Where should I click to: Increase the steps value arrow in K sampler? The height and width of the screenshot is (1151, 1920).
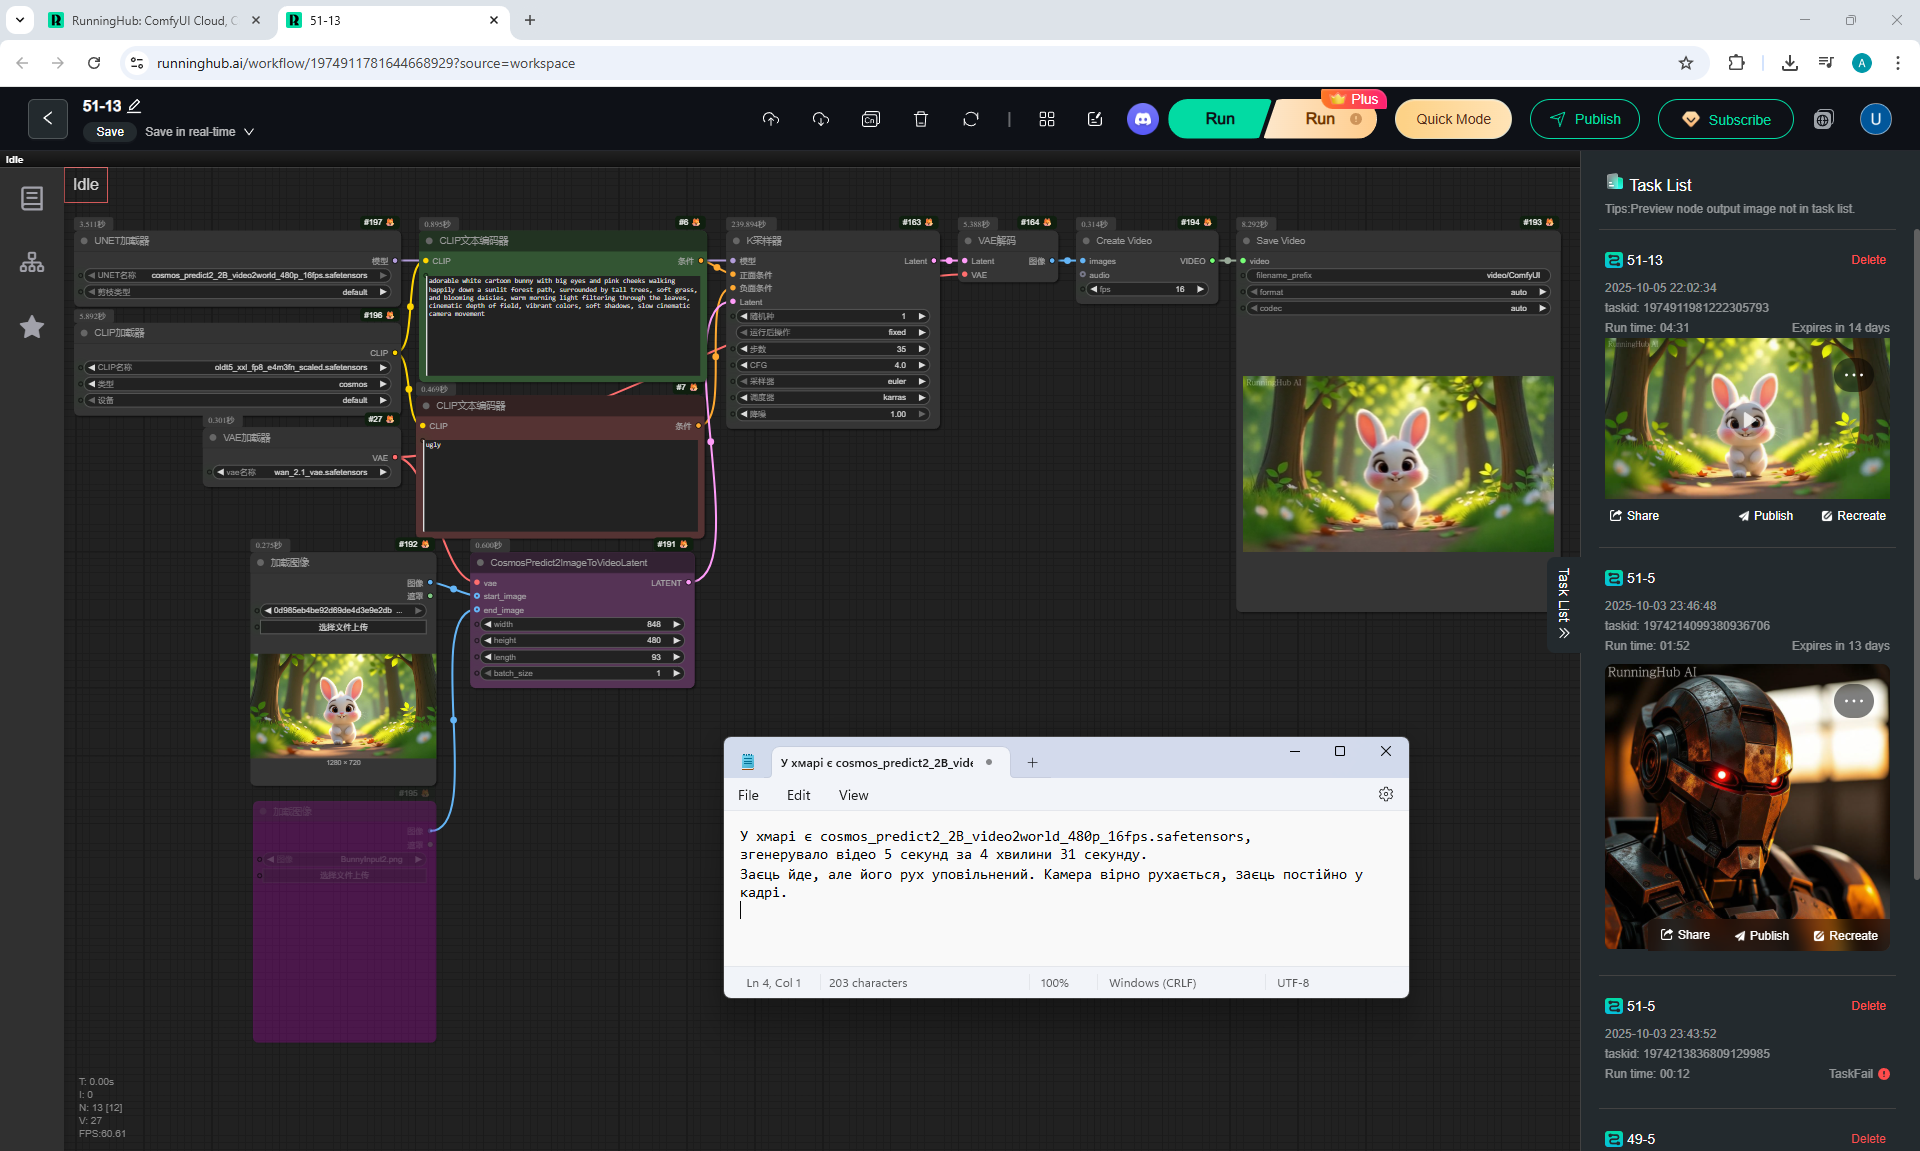(922, 349)
